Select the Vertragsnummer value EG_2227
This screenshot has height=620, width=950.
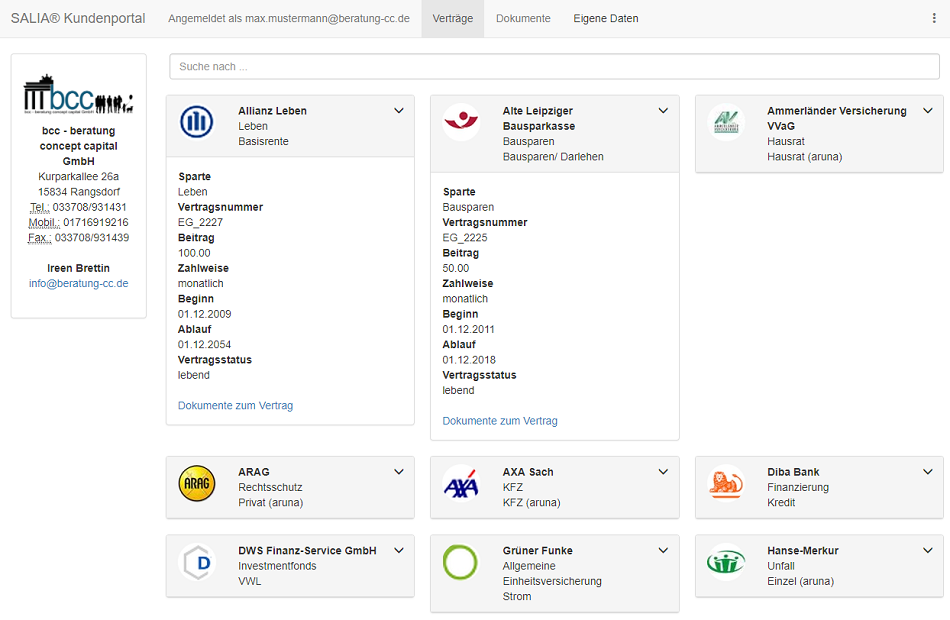coord(201,222)
